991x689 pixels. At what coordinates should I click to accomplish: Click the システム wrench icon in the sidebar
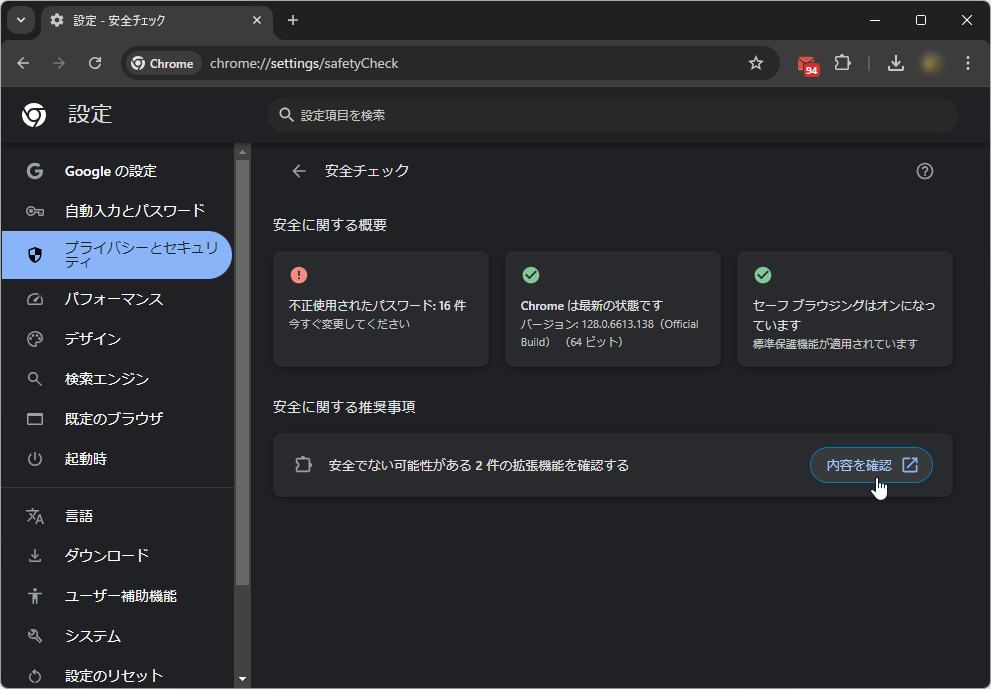[x=35, y=635]
